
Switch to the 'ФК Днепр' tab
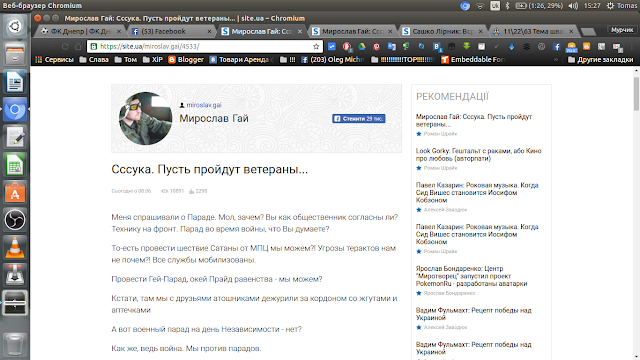[x=81, y=31]
